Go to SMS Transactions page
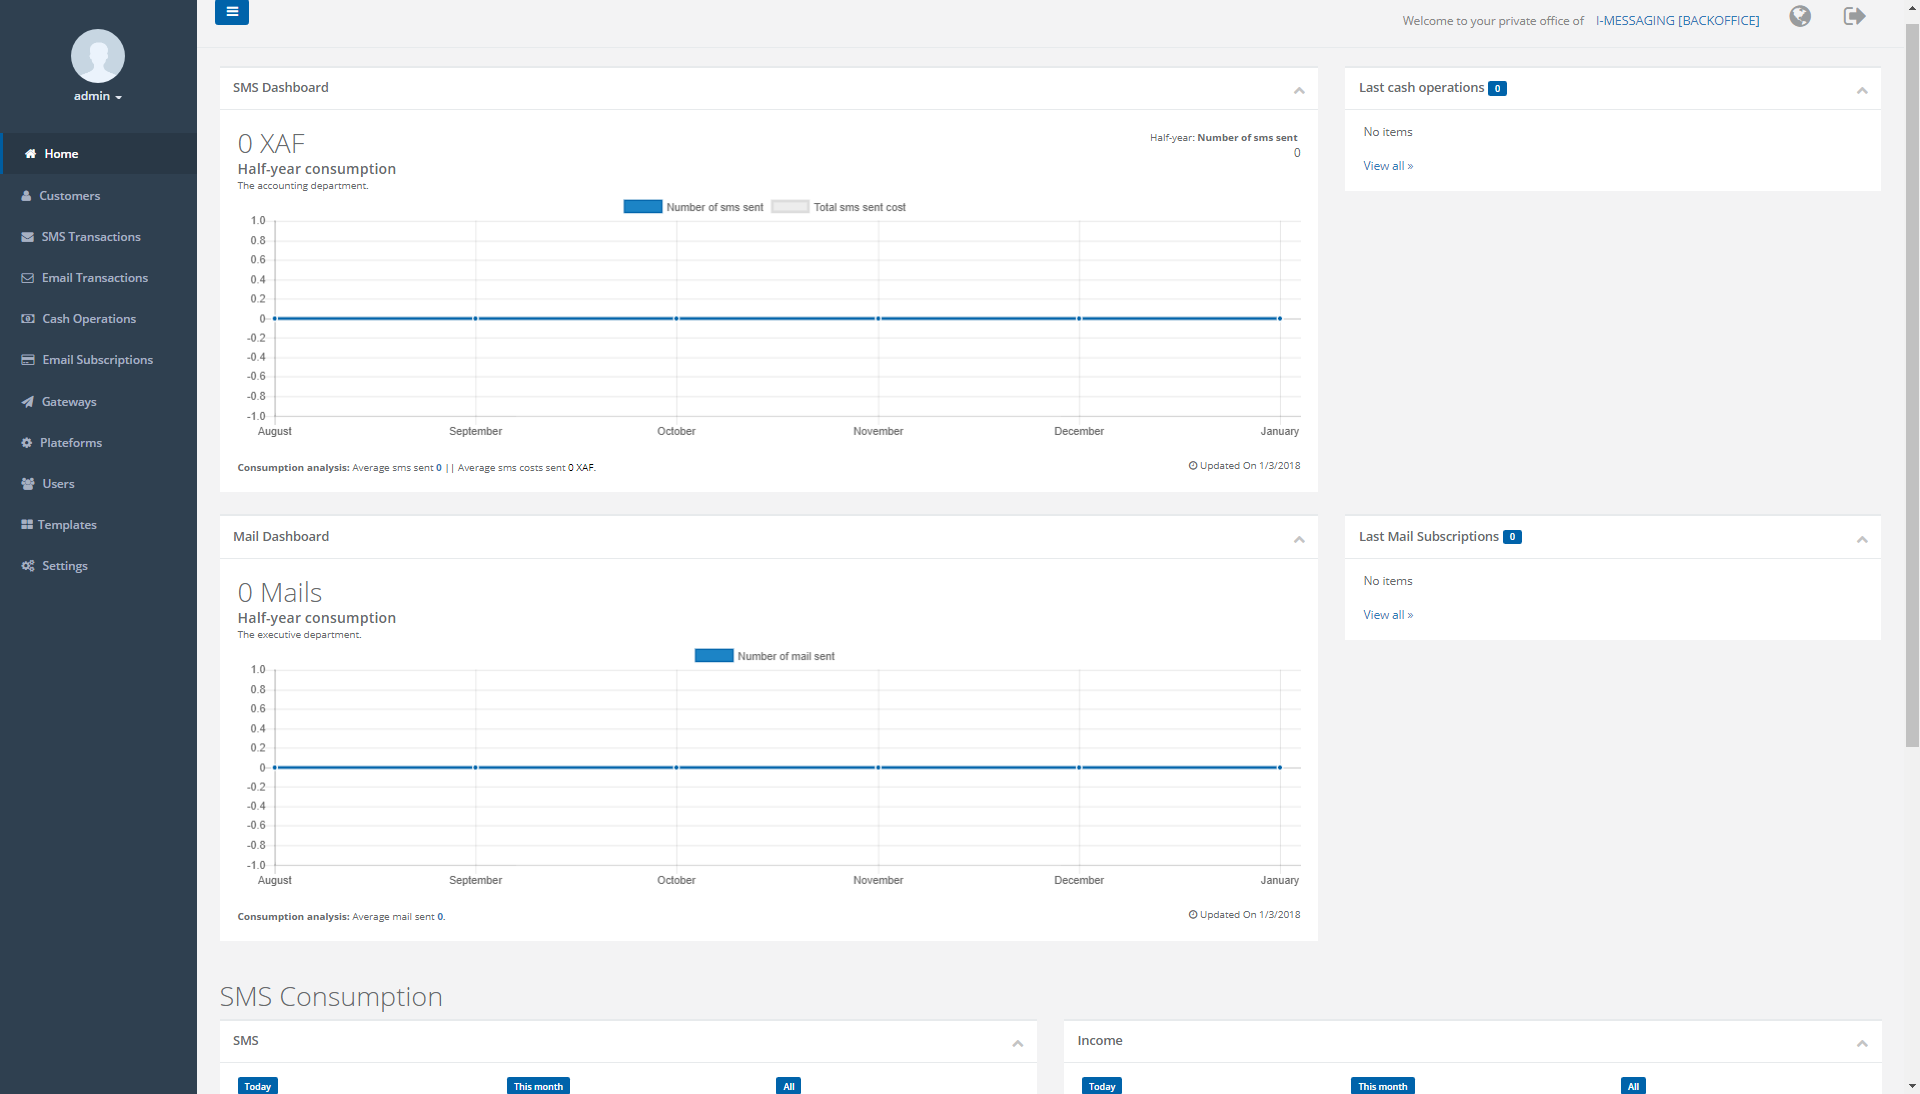The height and width of the screenshot is (1094, 1920). click(x=91, y=237)
